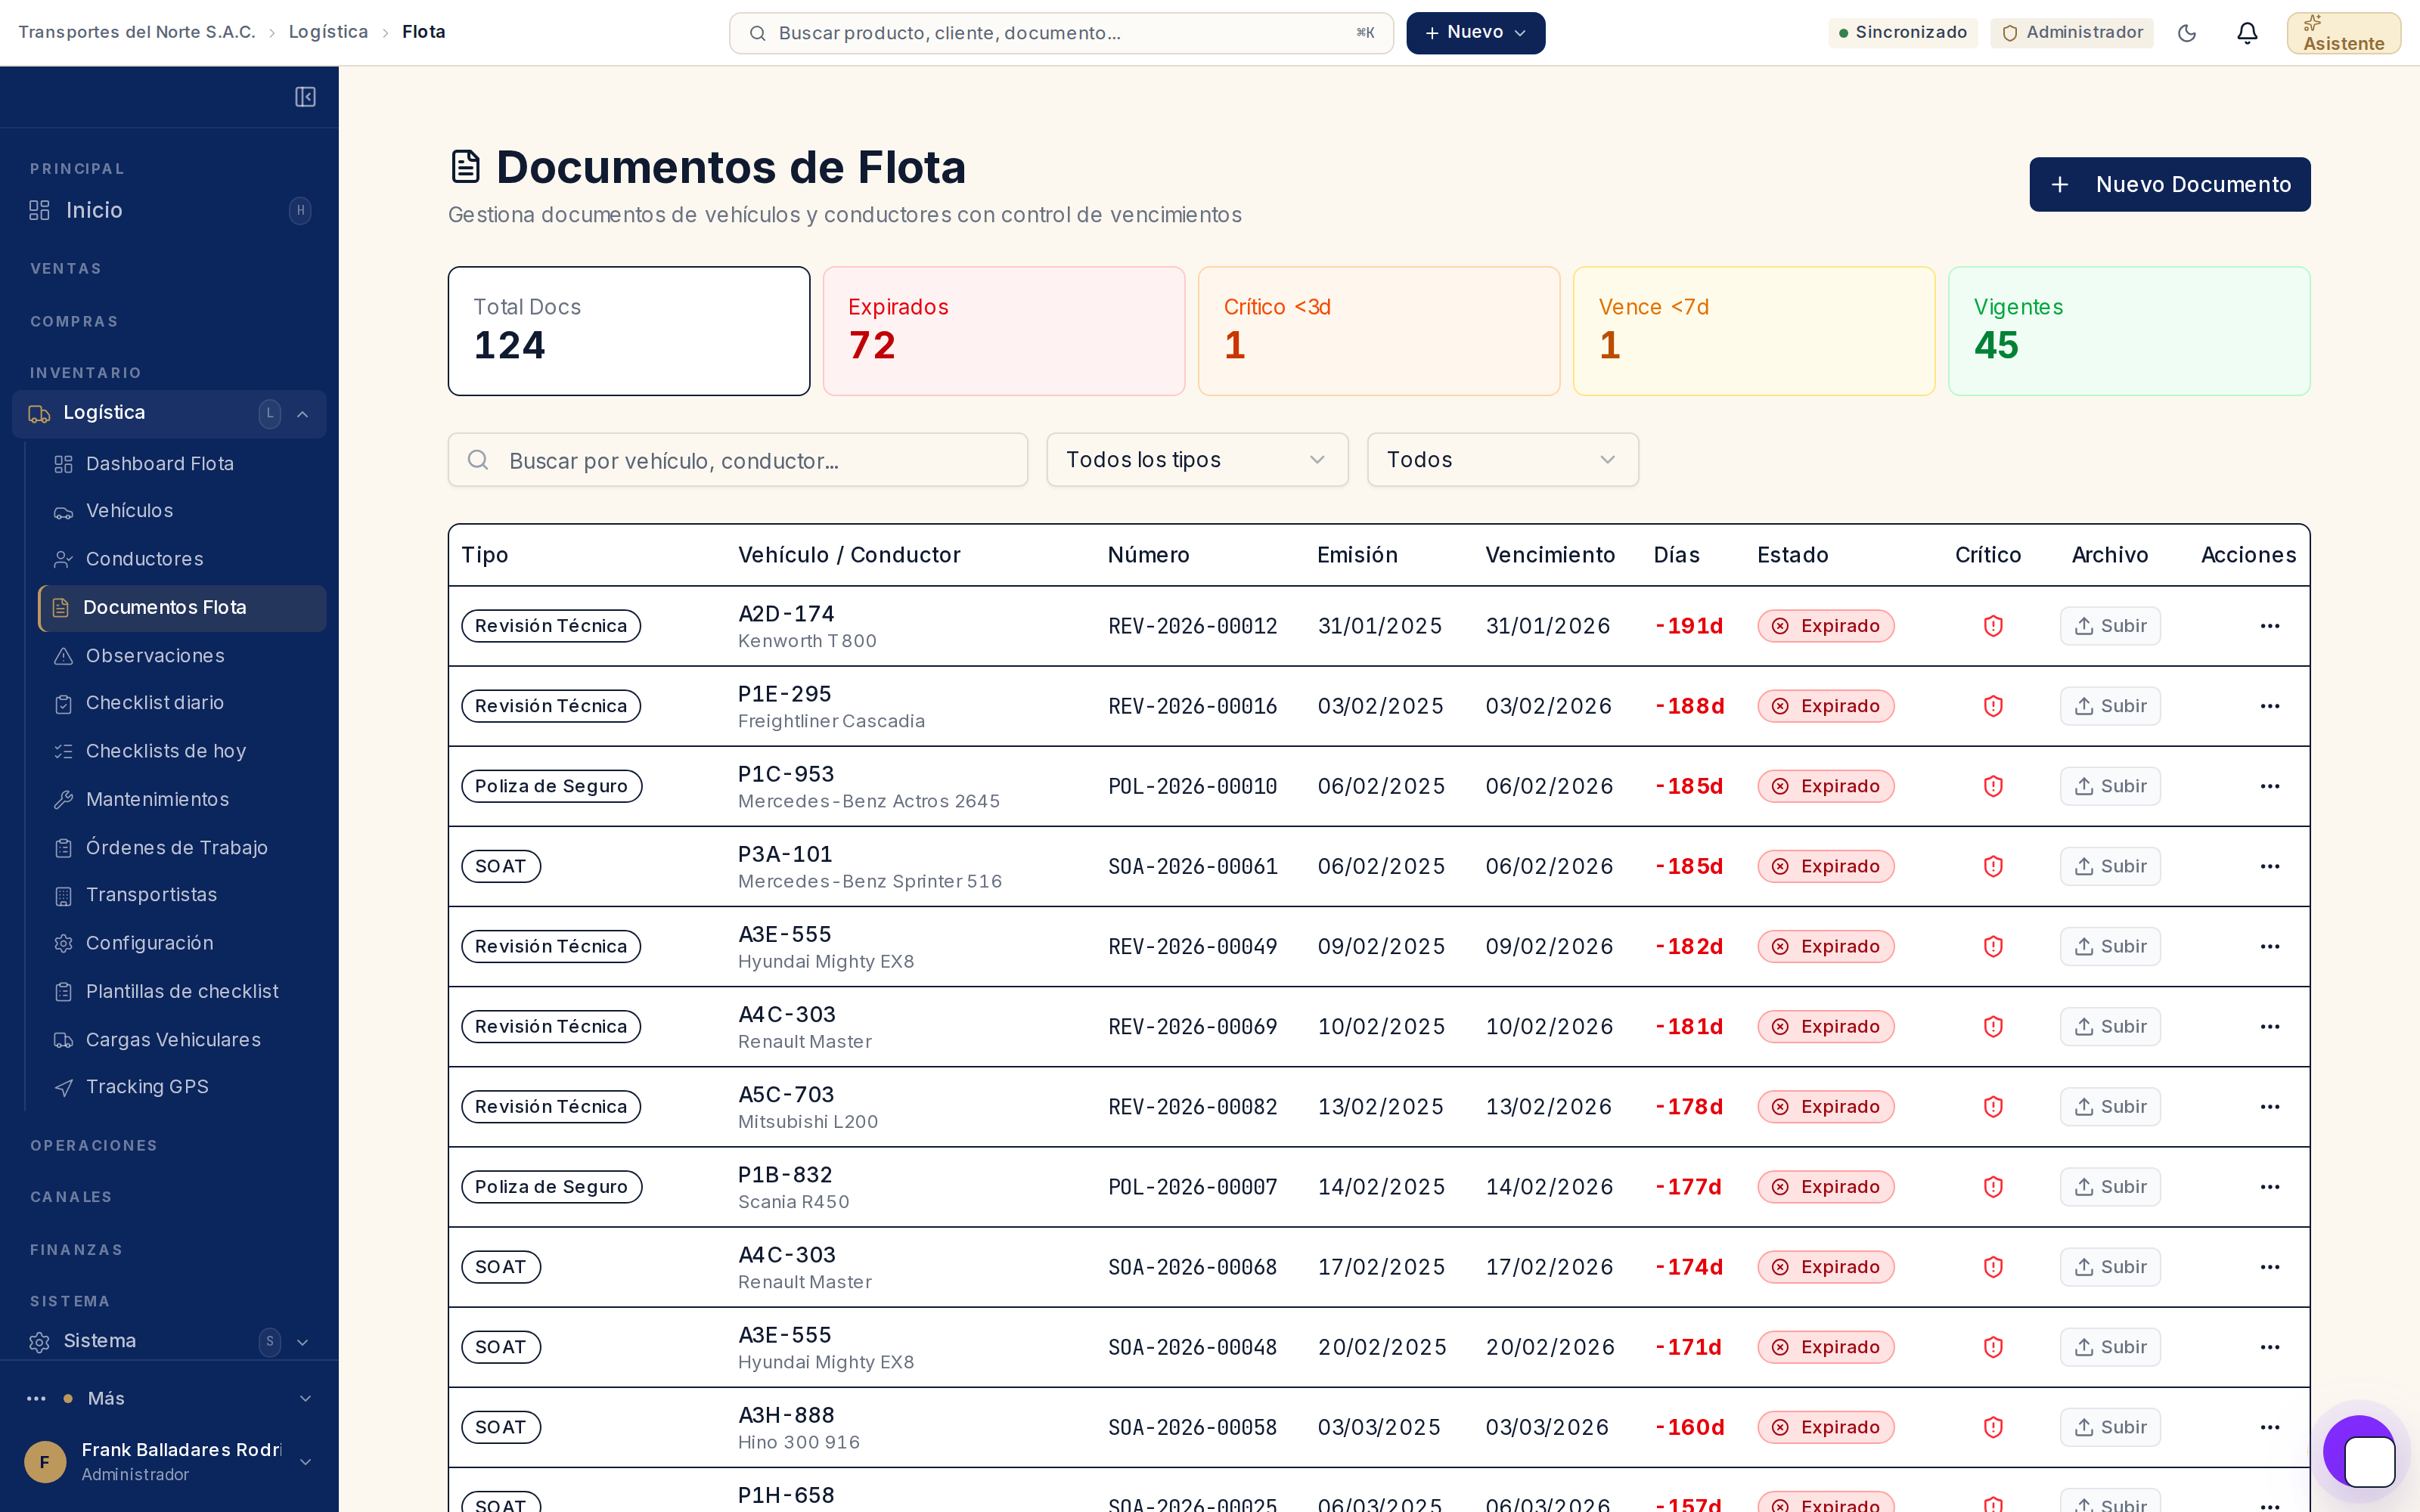2420x1512 pixels.
Task: Click critical shield icon for A2D-174
Action: tap(1993, 626)
